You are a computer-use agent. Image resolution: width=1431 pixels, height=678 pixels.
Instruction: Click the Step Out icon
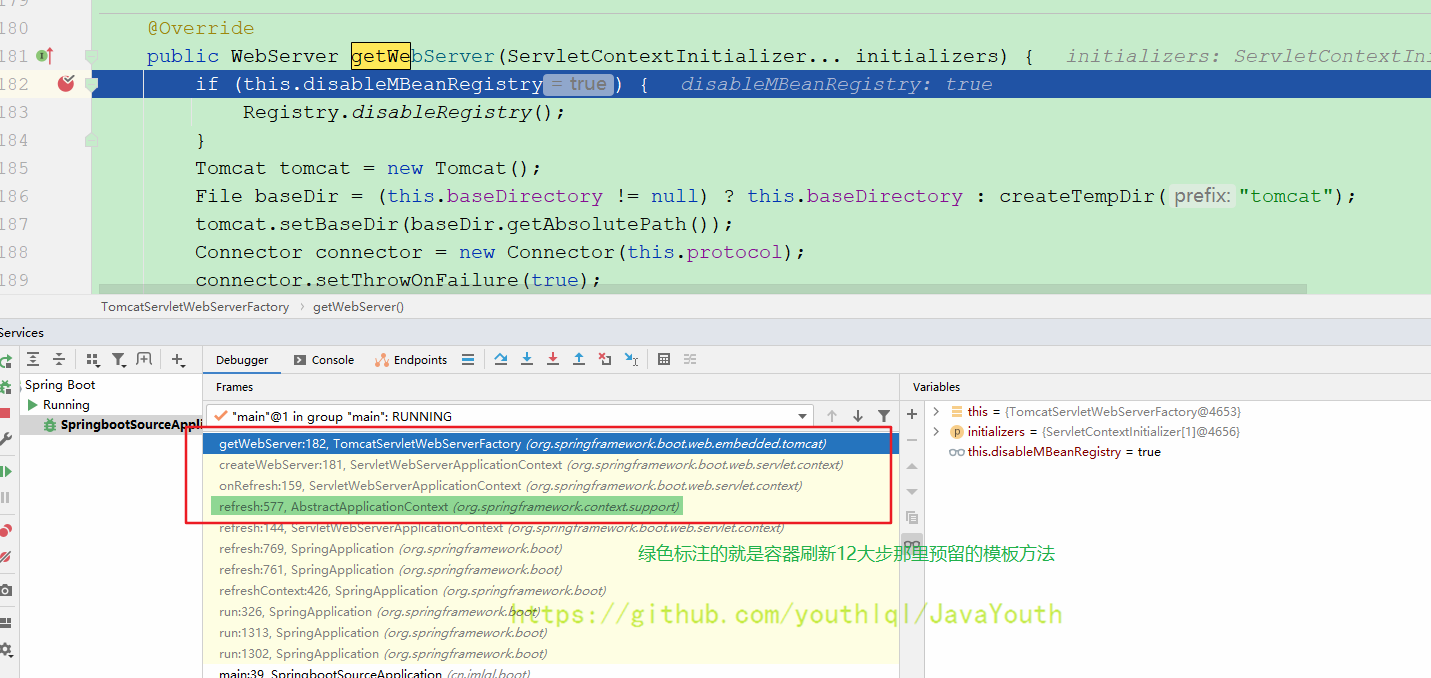pos(579,360)
